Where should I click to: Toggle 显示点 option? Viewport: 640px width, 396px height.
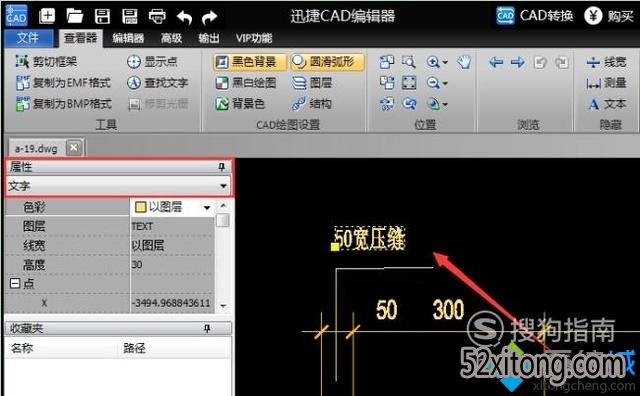click(x=152, y=62)
